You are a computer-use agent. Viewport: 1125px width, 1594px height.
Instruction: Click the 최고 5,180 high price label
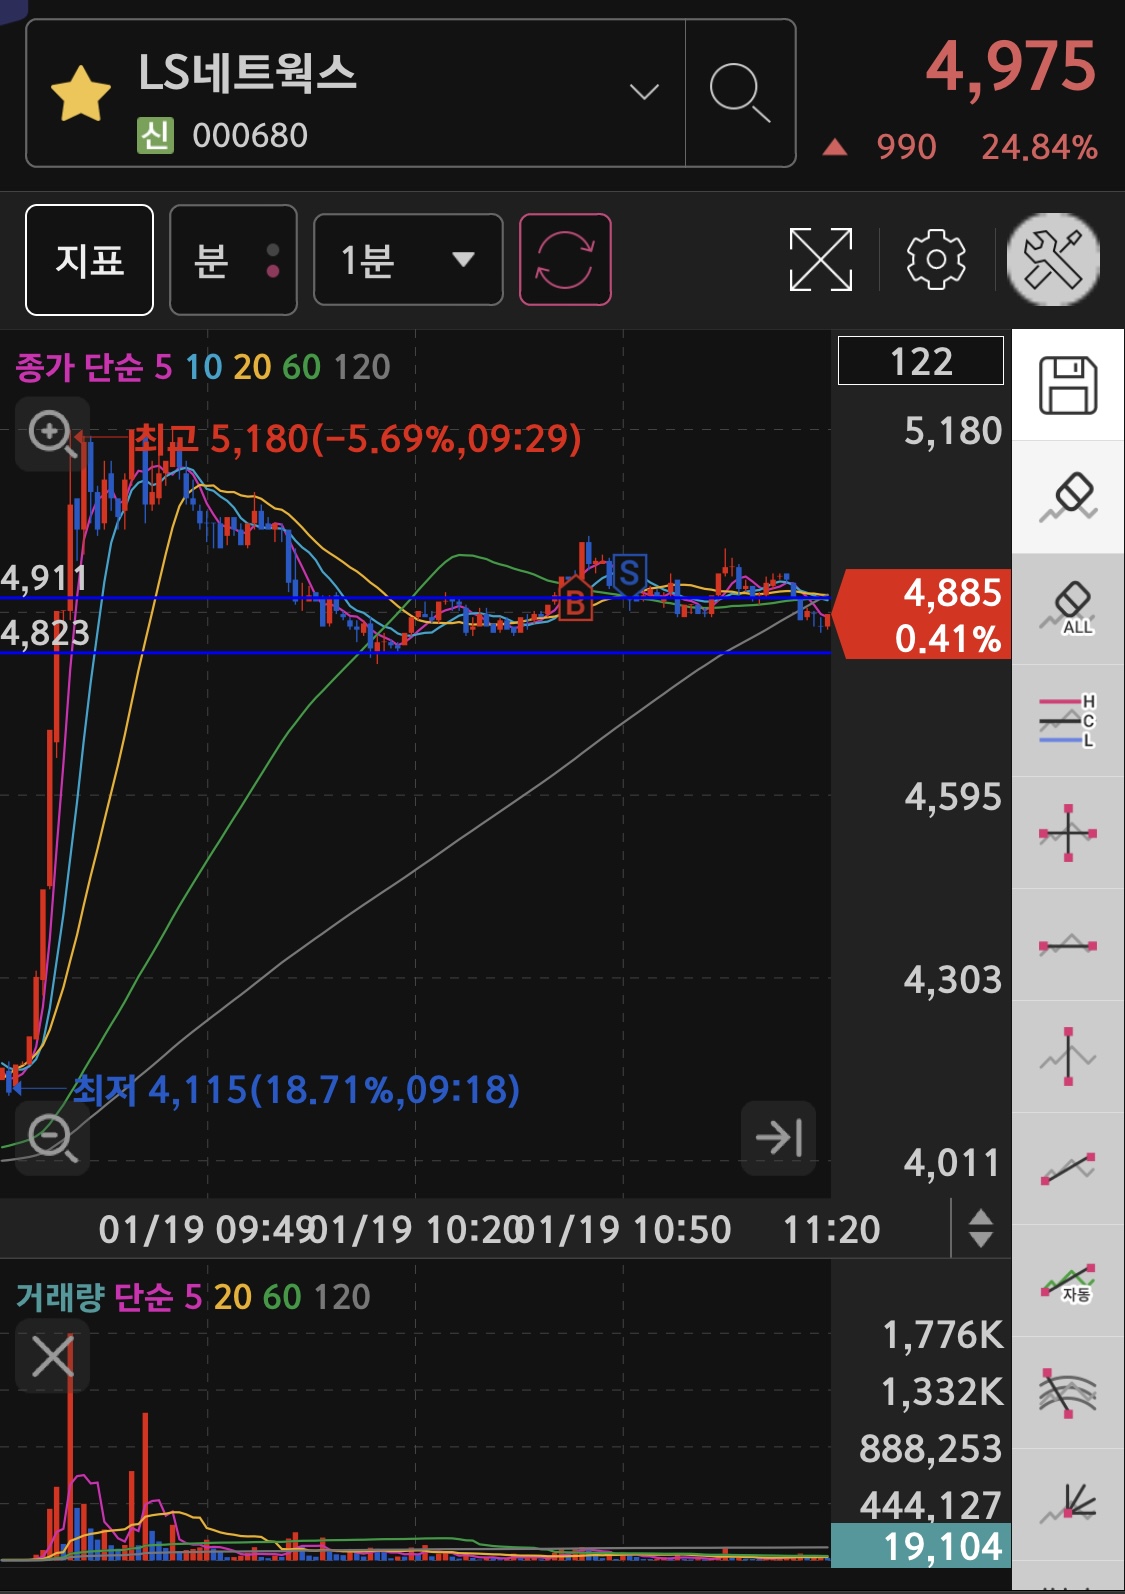point(356,438)
